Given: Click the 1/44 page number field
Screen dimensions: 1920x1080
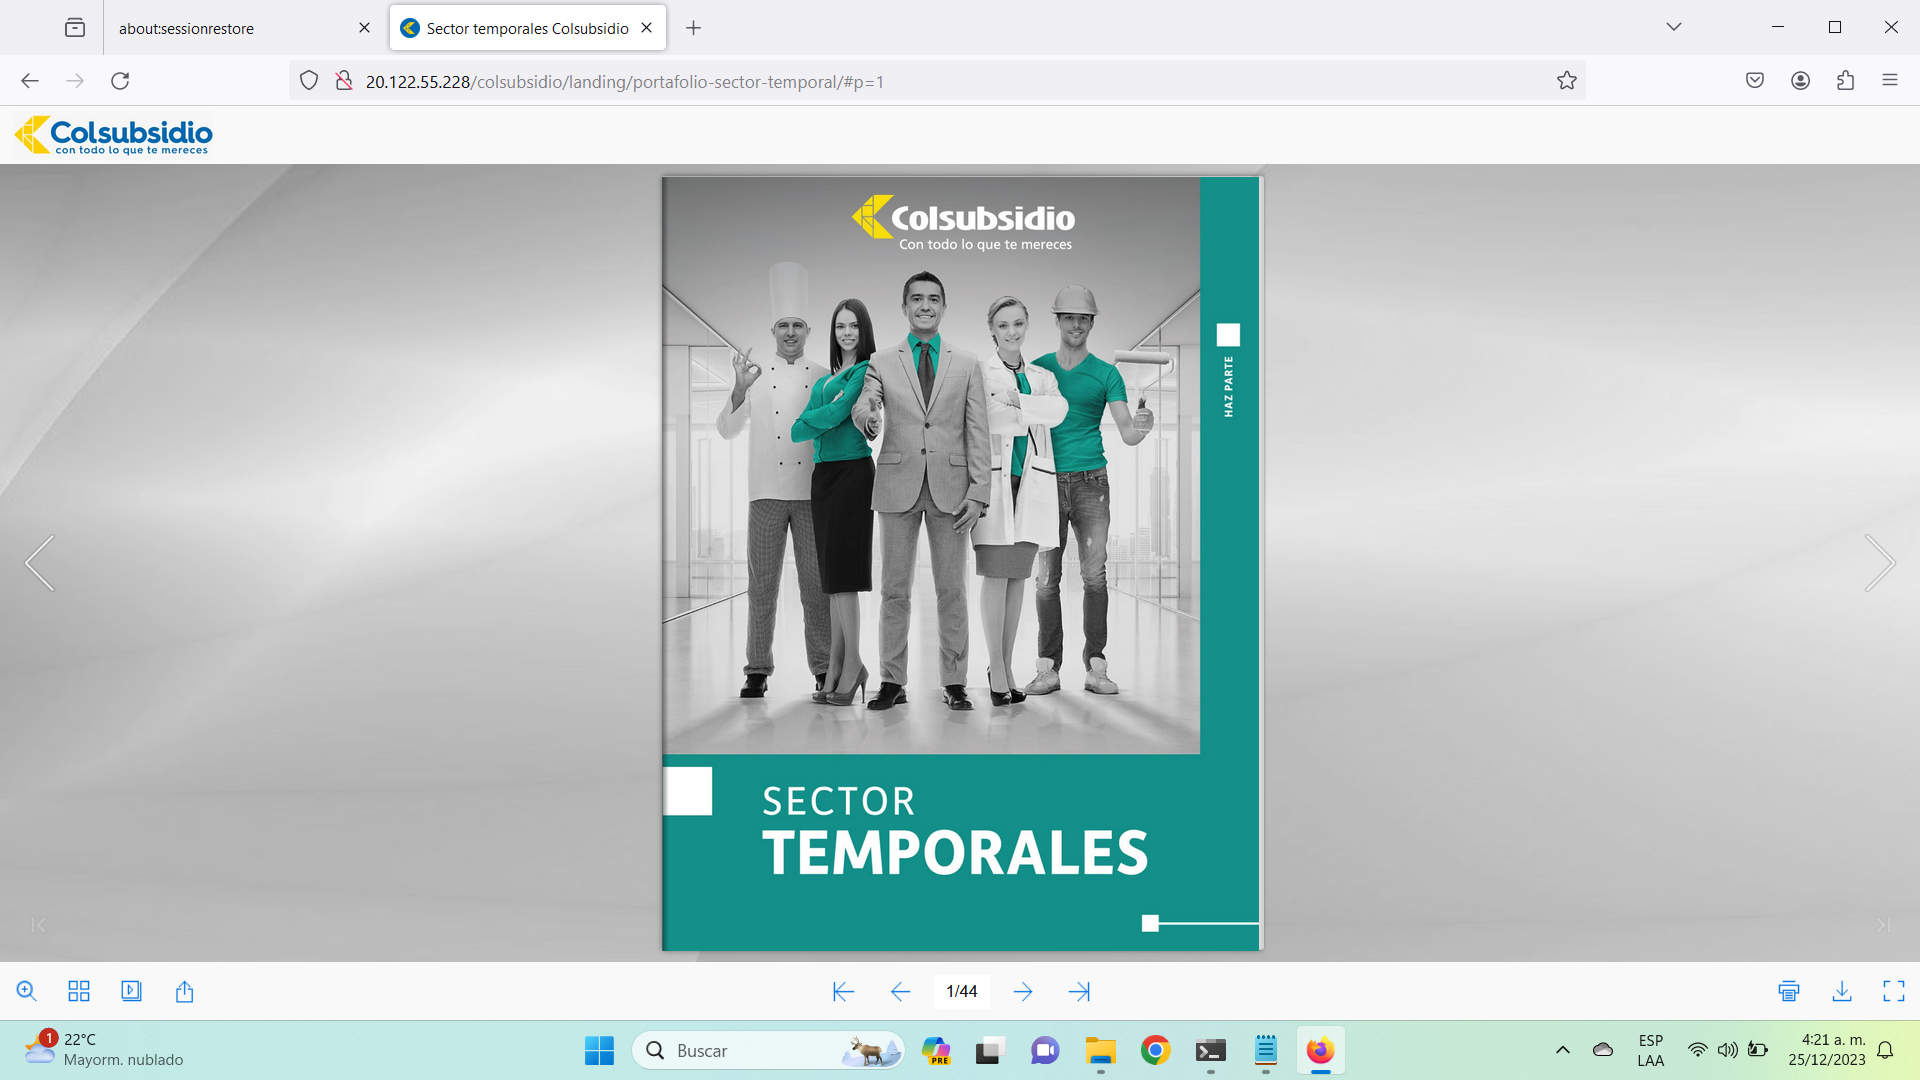Looking at the screenshot, I should [961, 991].
